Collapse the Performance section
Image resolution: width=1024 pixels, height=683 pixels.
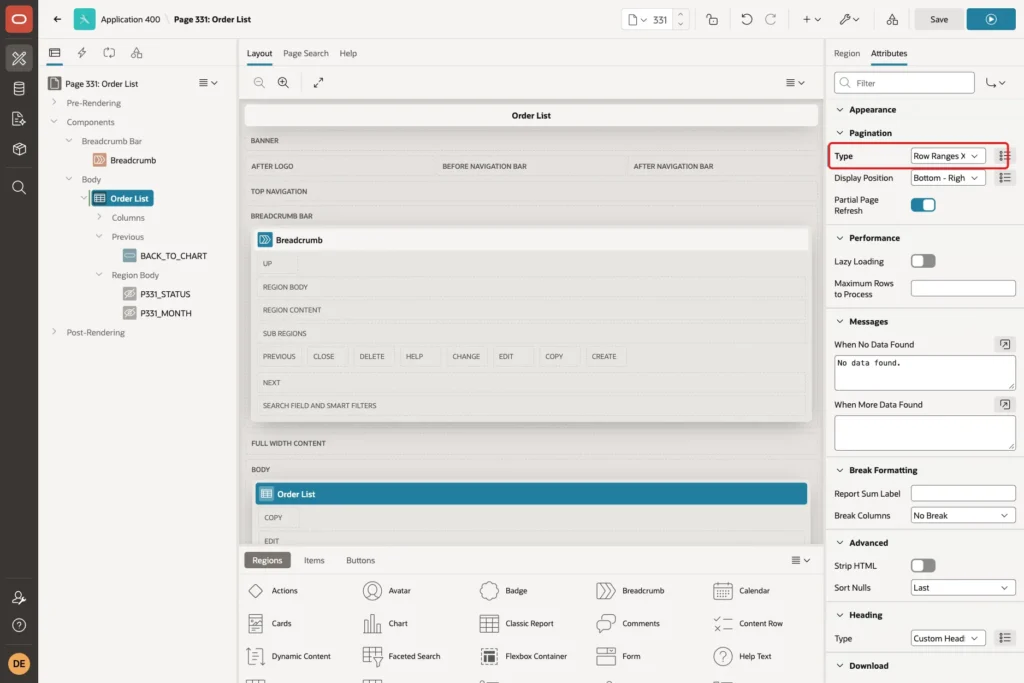(x=840, y=238)
